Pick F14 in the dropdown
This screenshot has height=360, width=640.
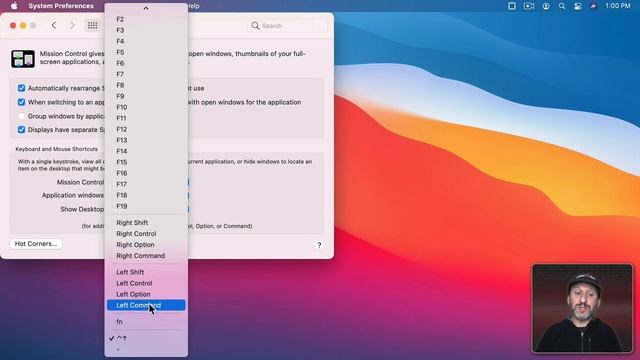(x=146, y=151)
